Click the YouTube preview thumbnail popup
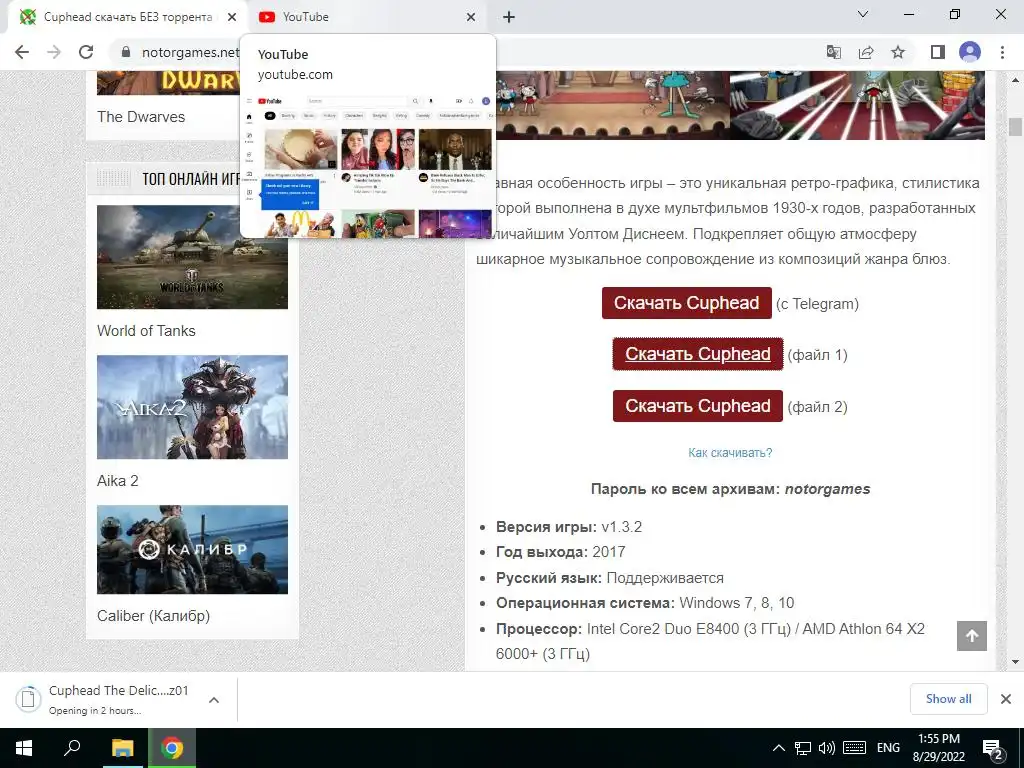The width and height of the screenshot is (1024, 768). pos(368,136)
